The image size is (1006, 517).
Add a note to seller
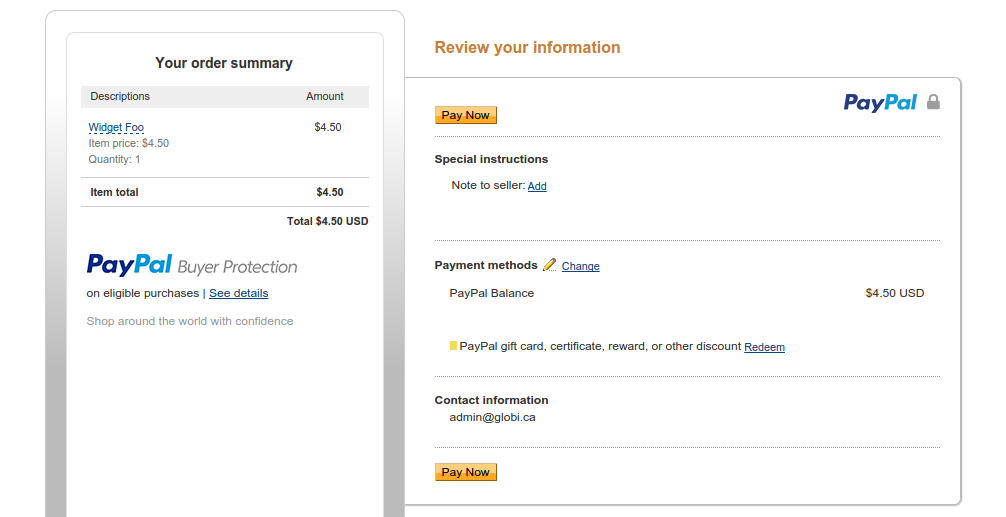pyautogui.click(x=537, y=186)
